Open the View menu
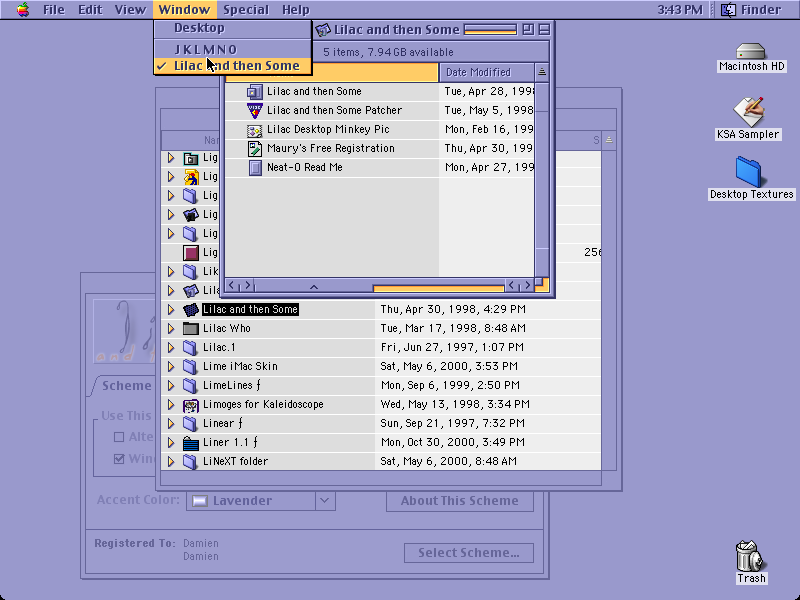This screenshot has height=600, width=800. 130,10
